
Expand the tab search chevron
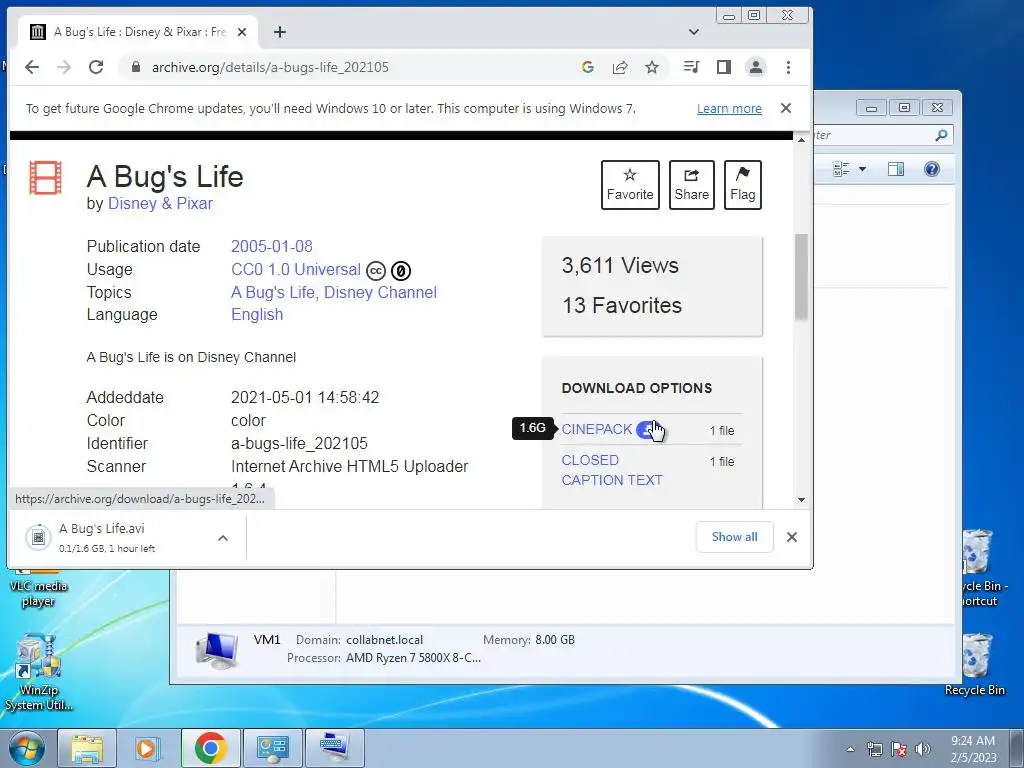tap(694, 32)
